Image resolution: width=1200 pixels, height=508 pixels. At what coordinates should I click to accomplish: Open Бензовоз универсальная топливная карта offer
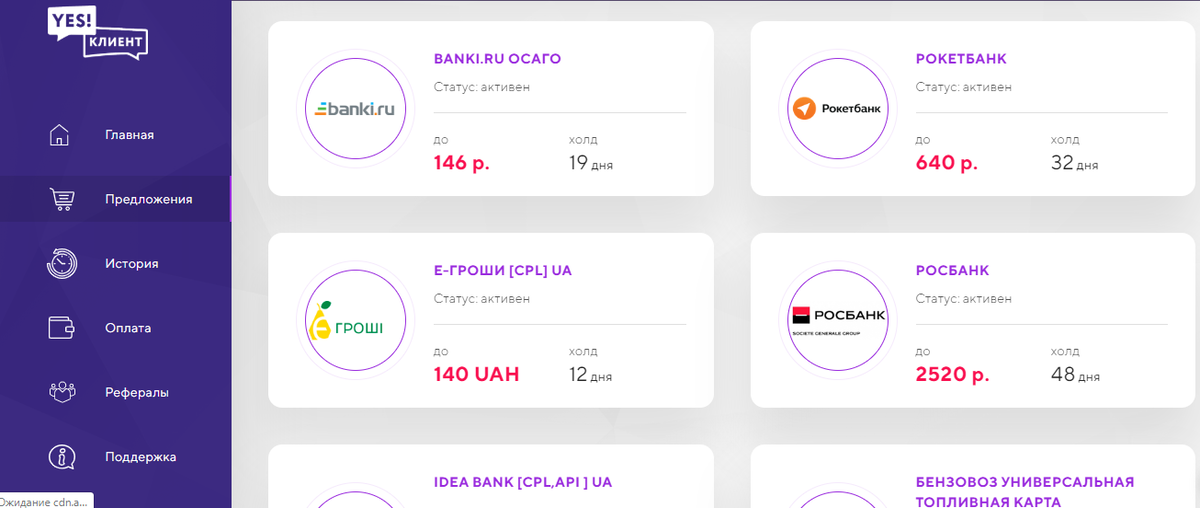pyautogui.click(x=1024, y=491)
